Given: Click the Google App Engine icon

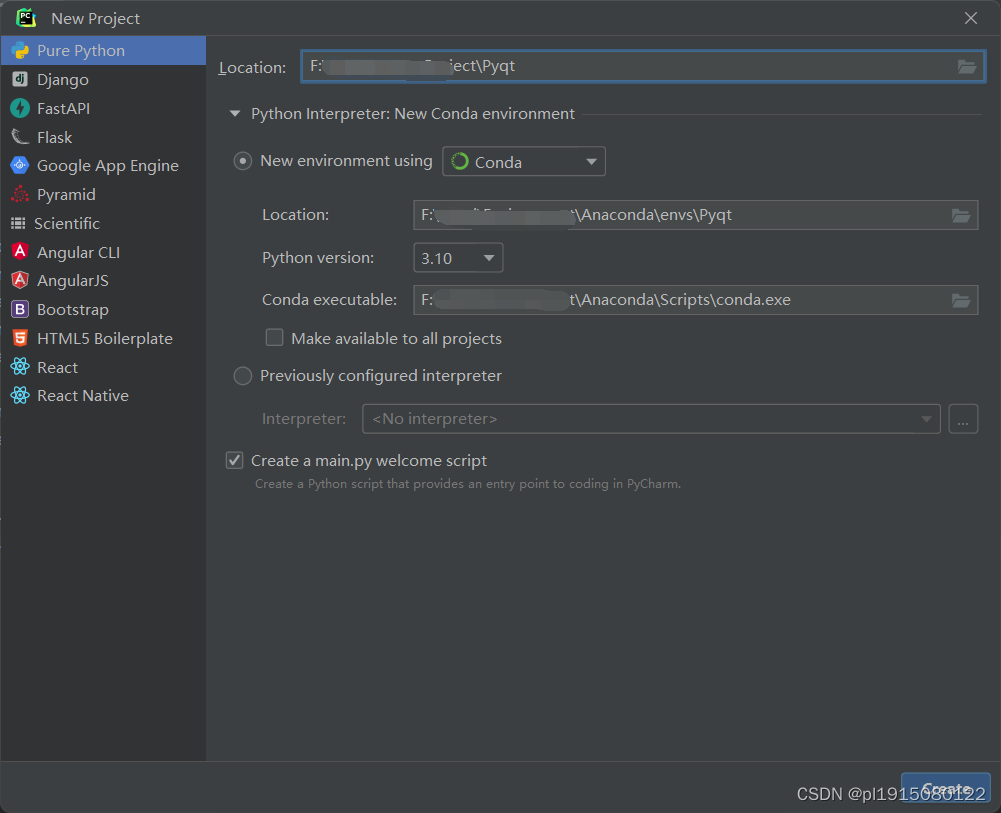Looking at the screenshot, I should pyautogui.click(x=20, y=165).
